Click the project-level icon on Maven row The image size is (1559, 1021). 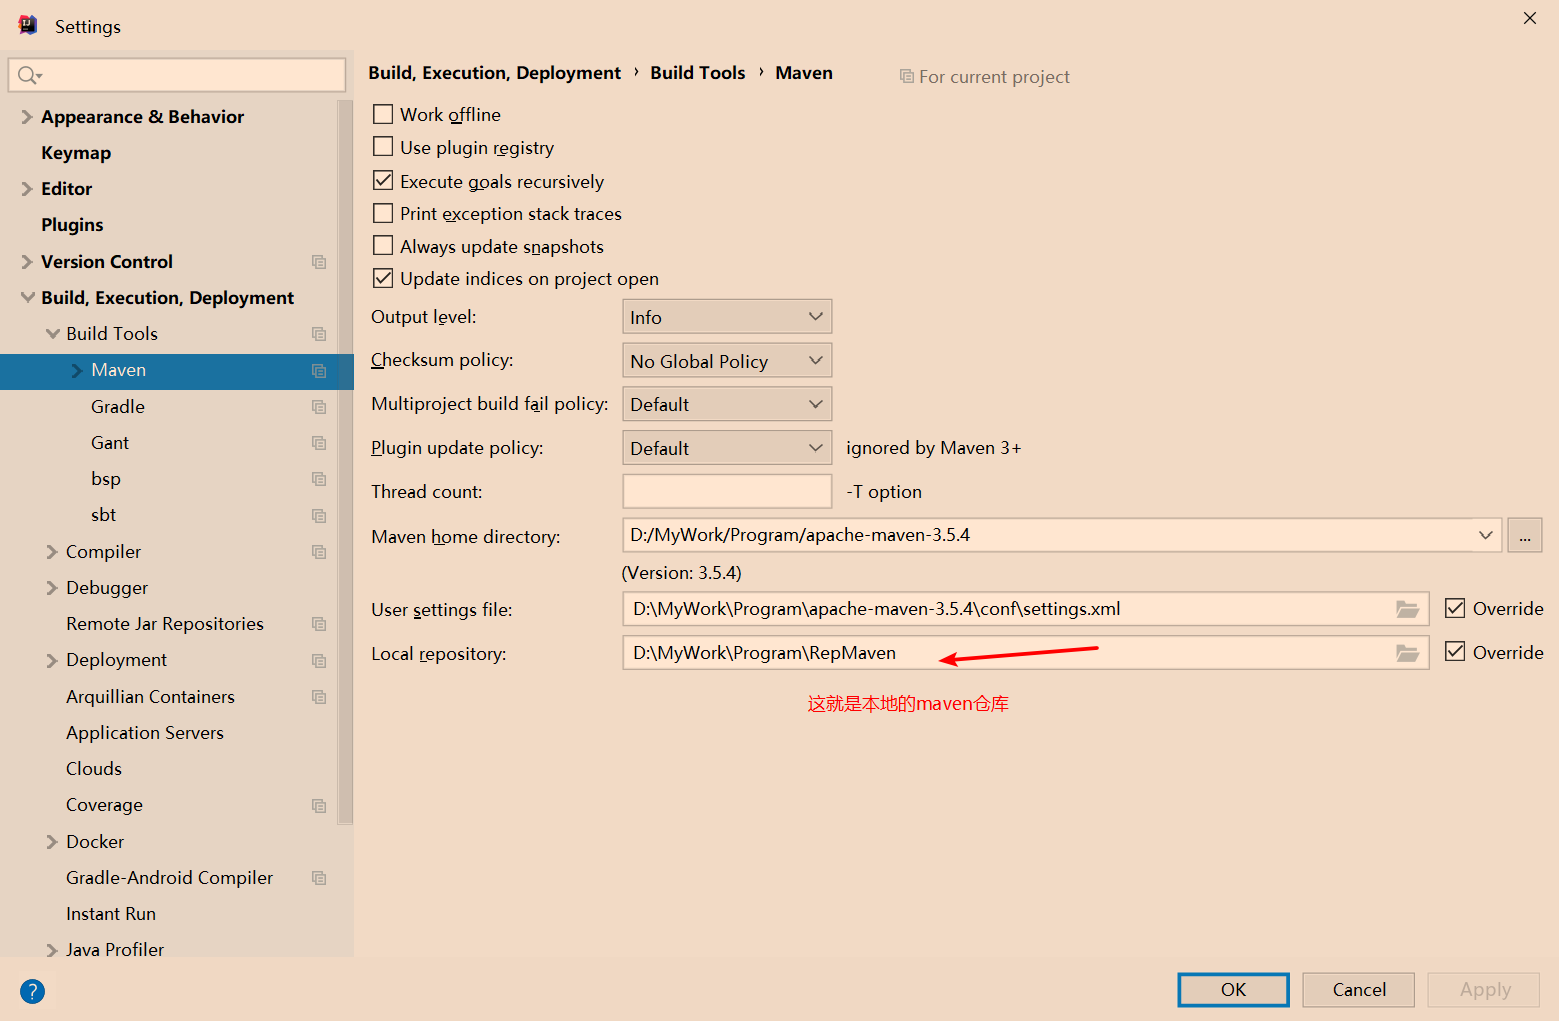(319, 371)
